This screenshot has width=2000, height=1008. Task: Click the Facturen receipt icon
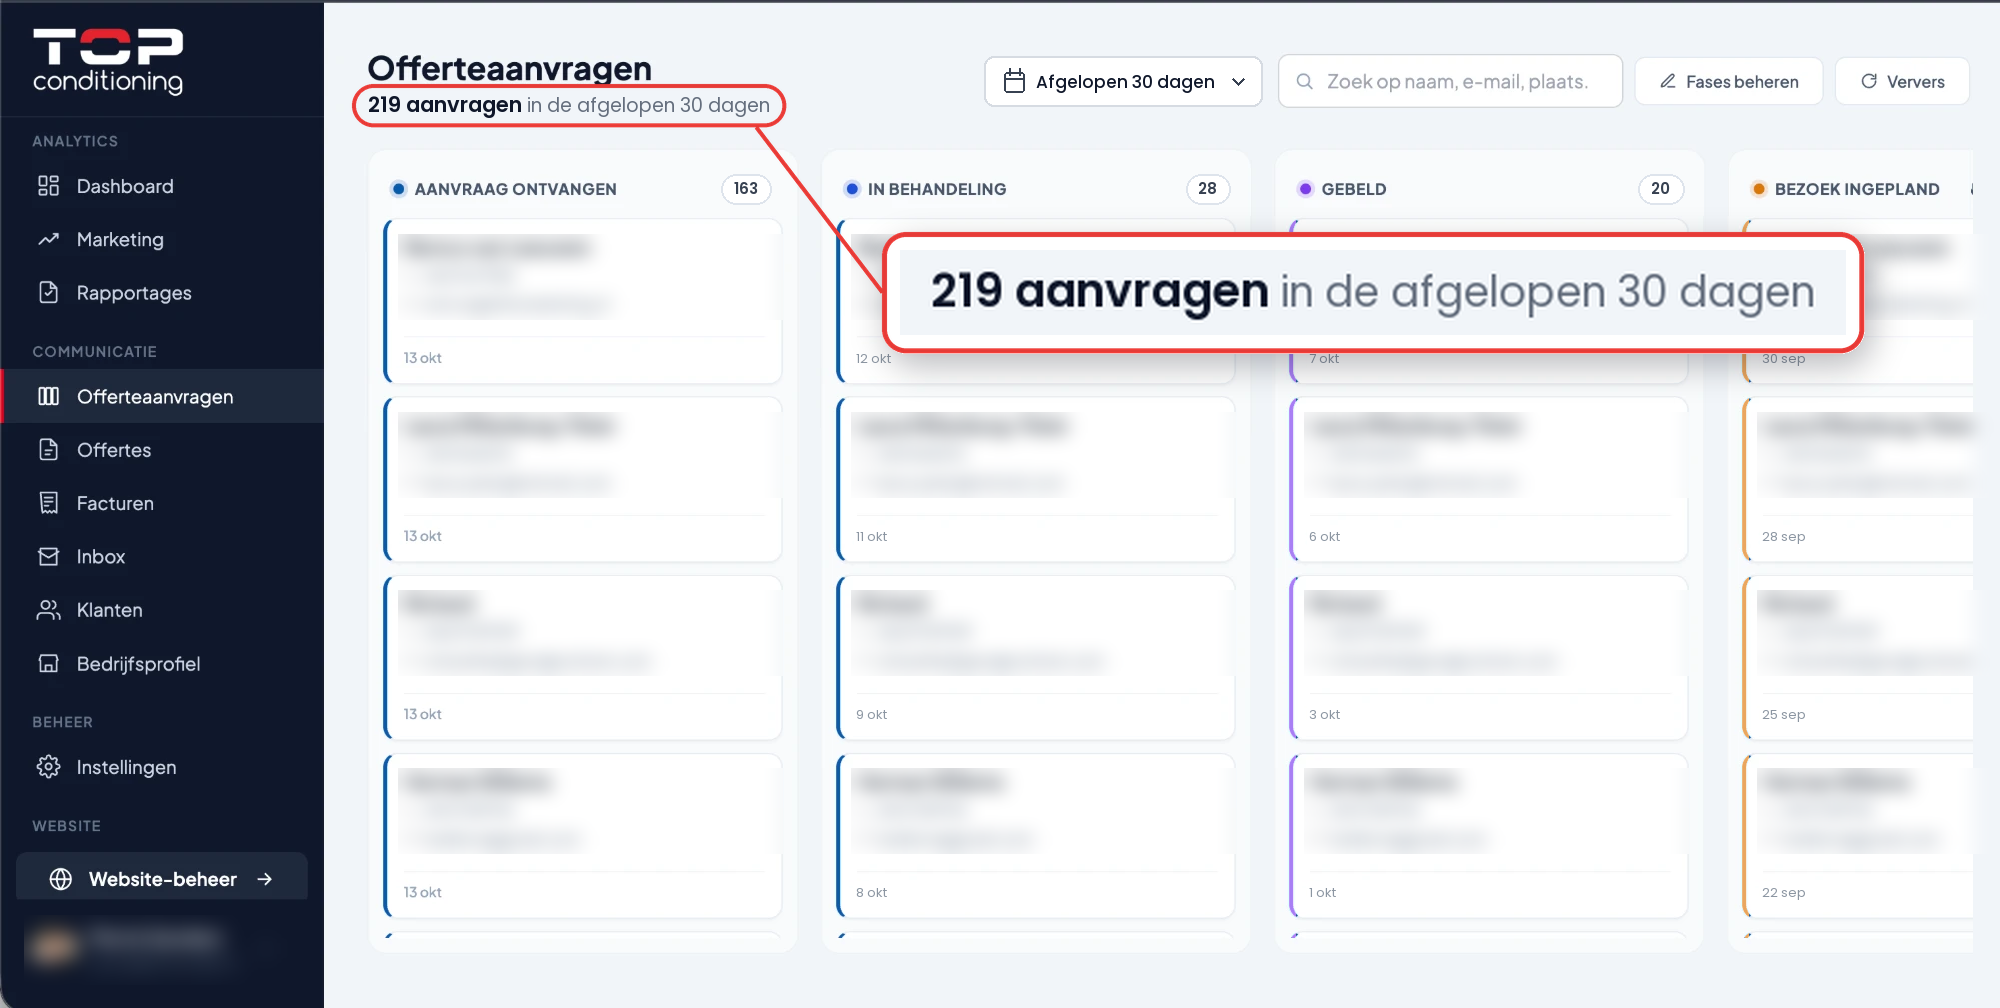point(48,502)
